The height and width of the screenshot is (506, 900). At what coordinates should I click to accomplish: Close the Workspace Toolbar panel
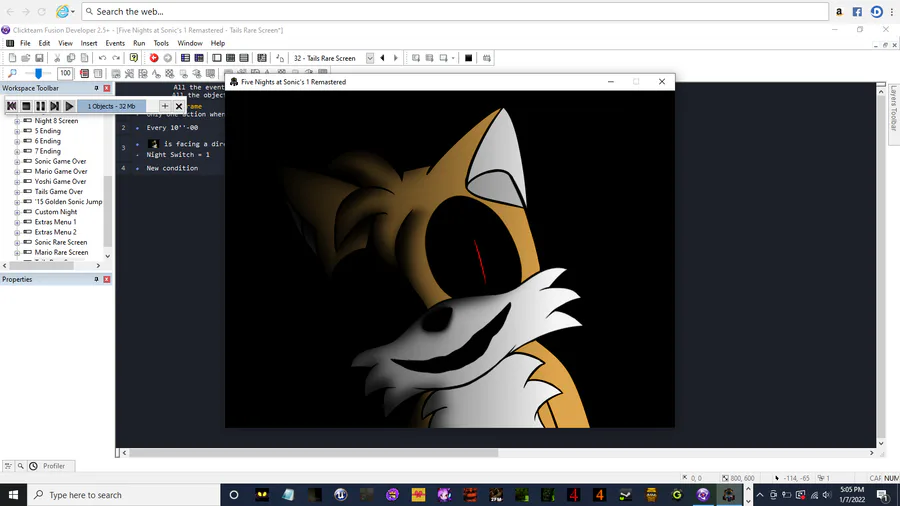(x=107, y=88)
